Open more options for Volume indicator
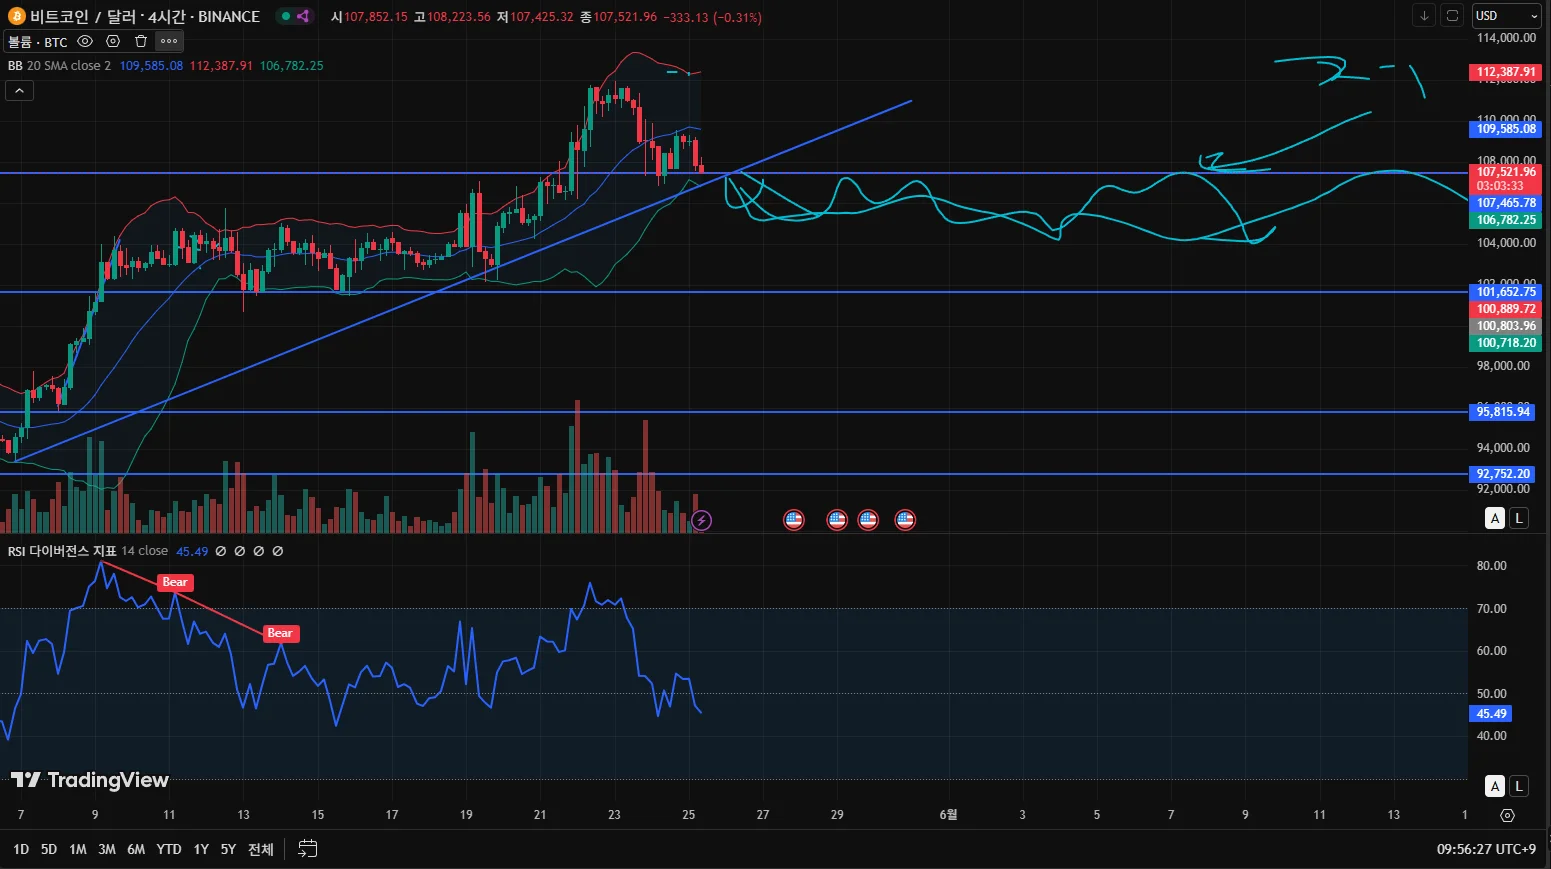The width and height of the screenshot is (1551, 869). coord(169,41)
